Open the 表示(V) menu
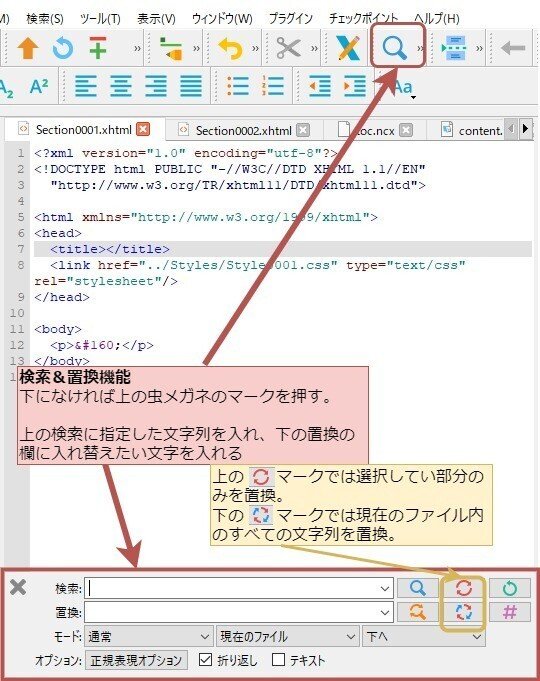This screenshot has height=681, width=540. (x=156, y=19)
